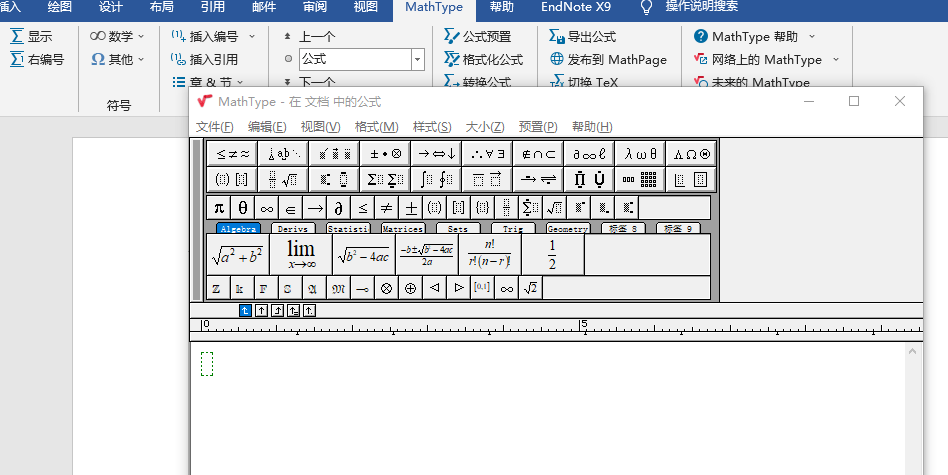Screen dimensions: 948x475
Task: Open the summation templates palette
Action: (385, 179)
